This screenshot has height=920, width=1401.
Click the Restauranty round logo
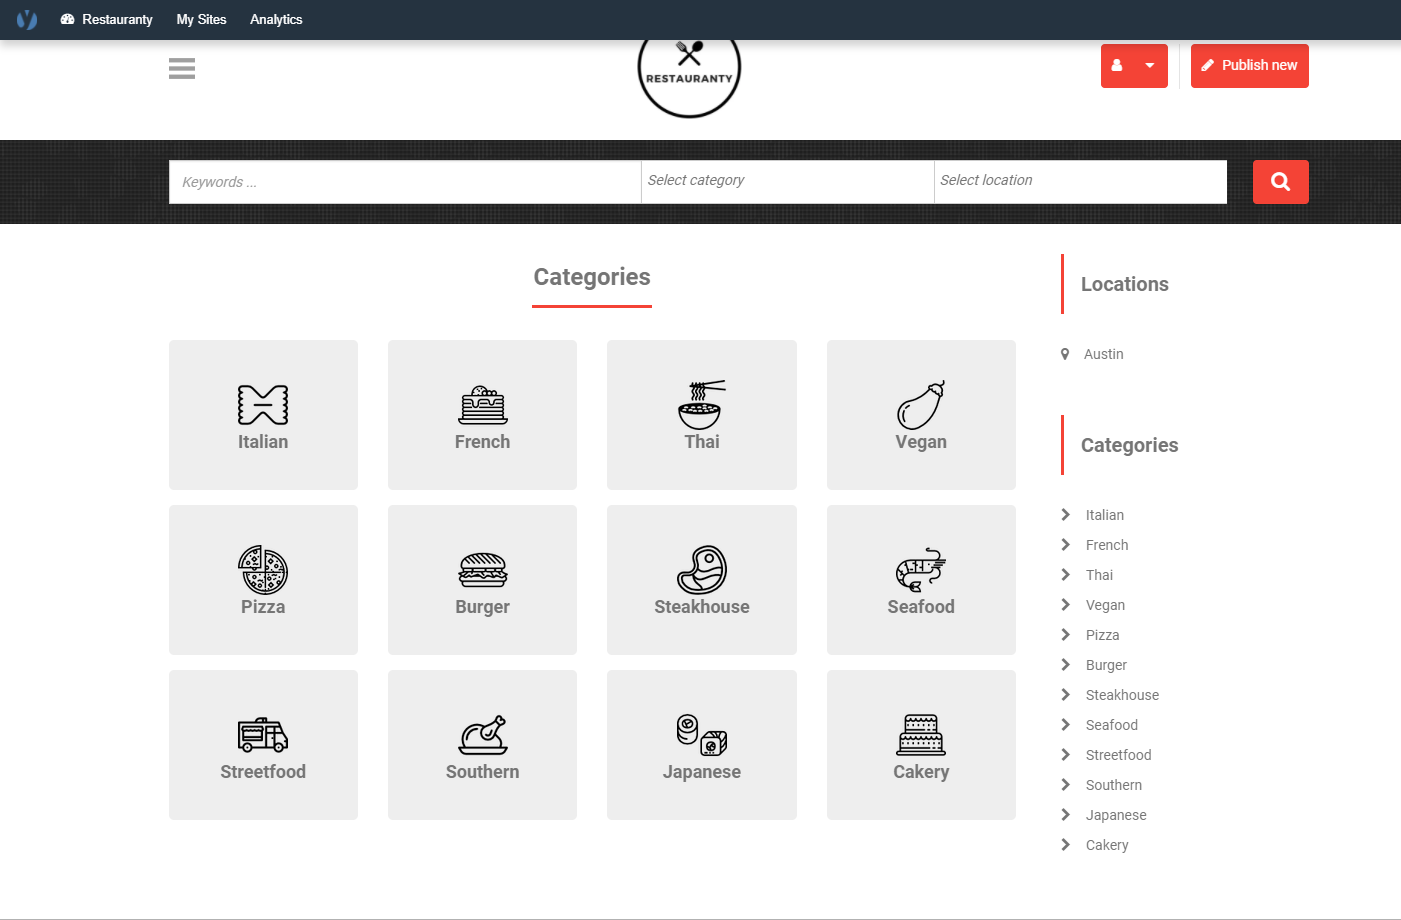click(689, 79)
